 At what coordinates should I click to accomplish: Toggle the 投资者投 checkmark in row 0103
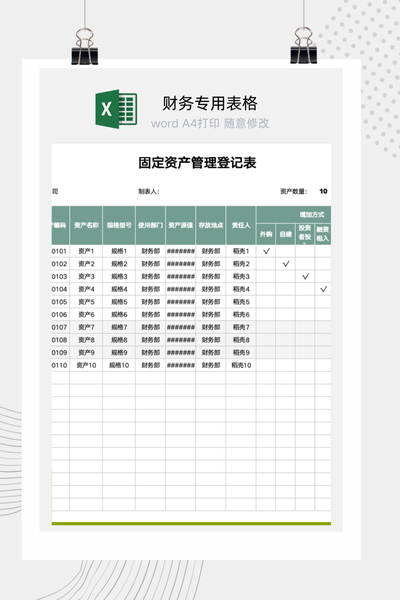[305, 276]
